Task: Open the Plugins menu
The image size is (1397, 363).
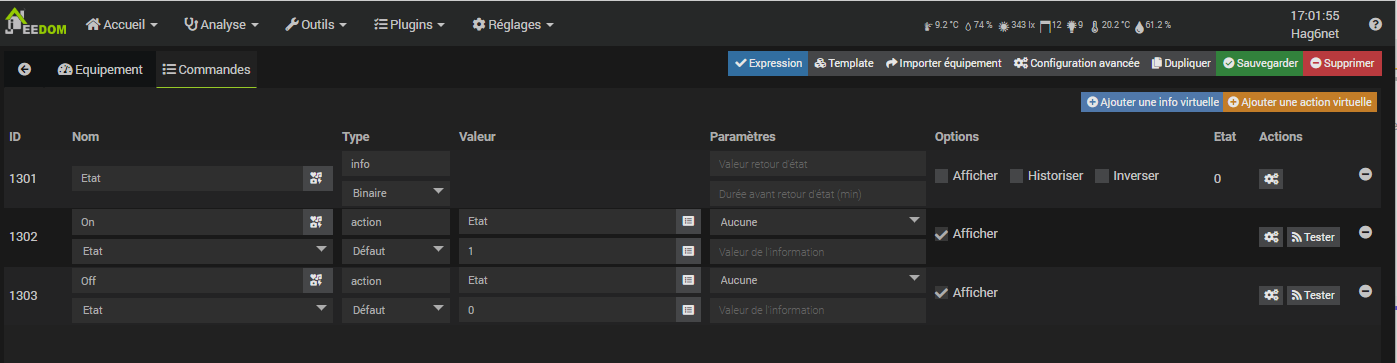Action: click(409, 24)
